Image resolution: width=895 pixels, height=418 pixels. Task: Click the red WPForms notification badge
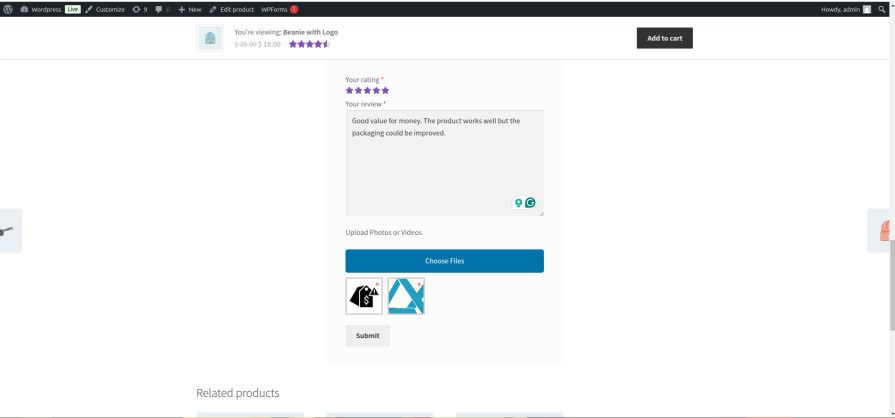(294, 9)
